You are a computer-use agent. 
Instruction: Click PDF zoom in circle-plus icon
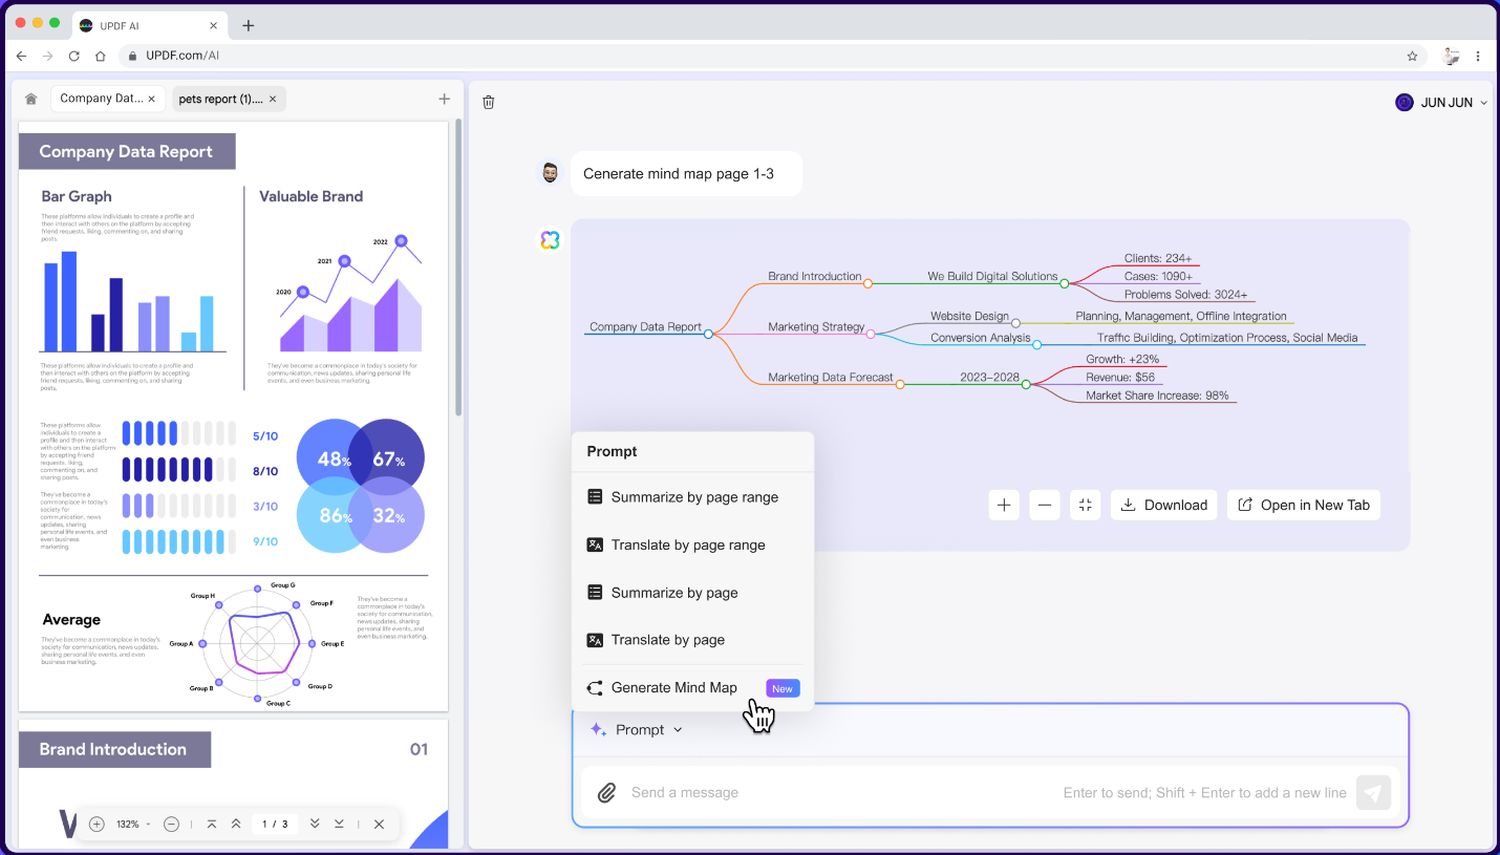97,824
